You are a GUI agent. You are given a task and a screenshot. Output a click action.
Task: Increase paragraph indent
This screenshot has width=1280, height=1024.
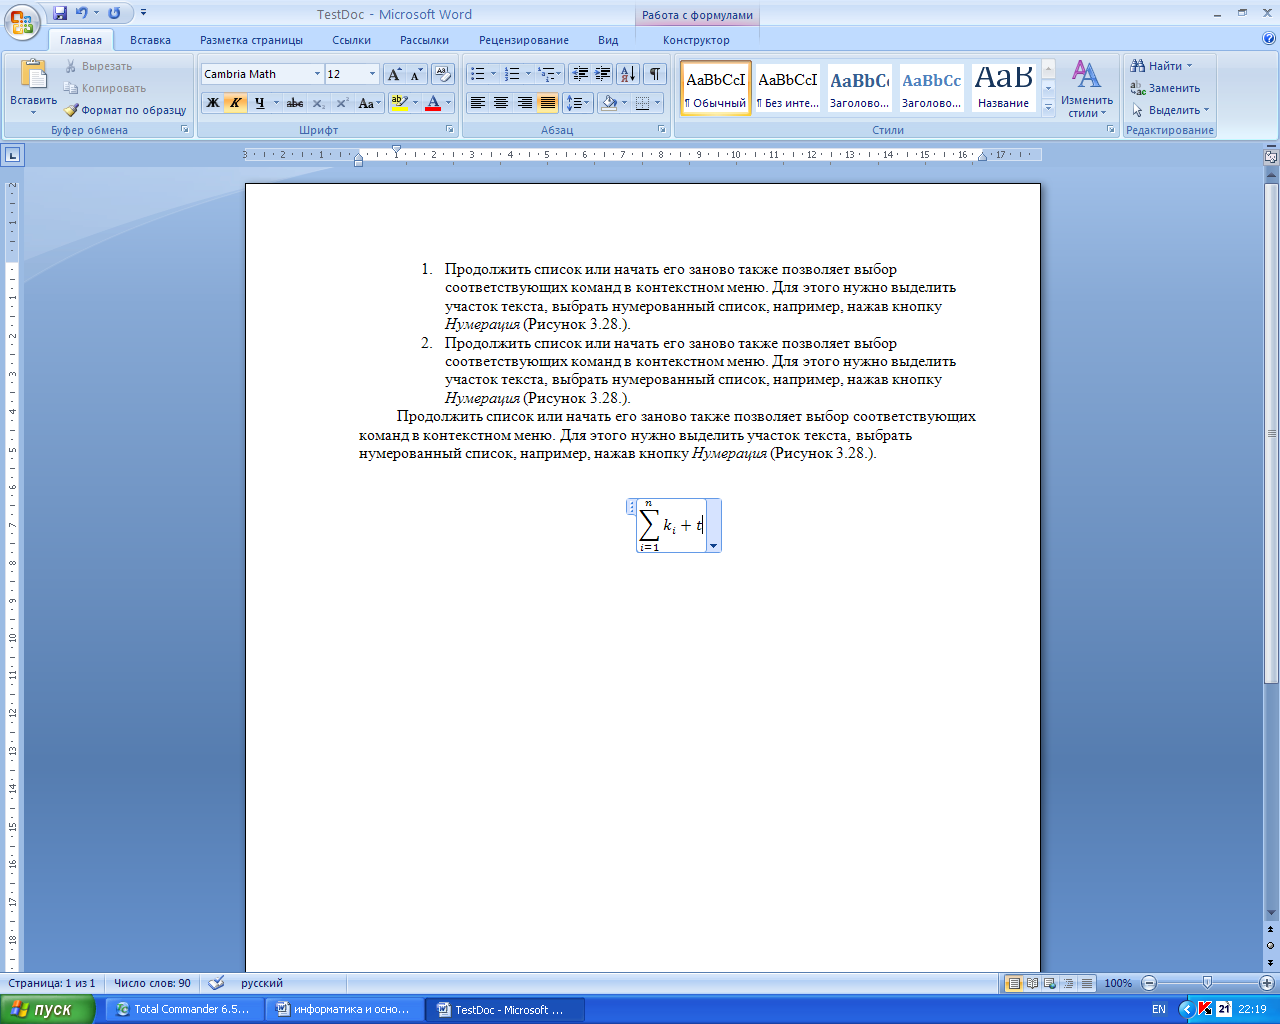point(603,74)
